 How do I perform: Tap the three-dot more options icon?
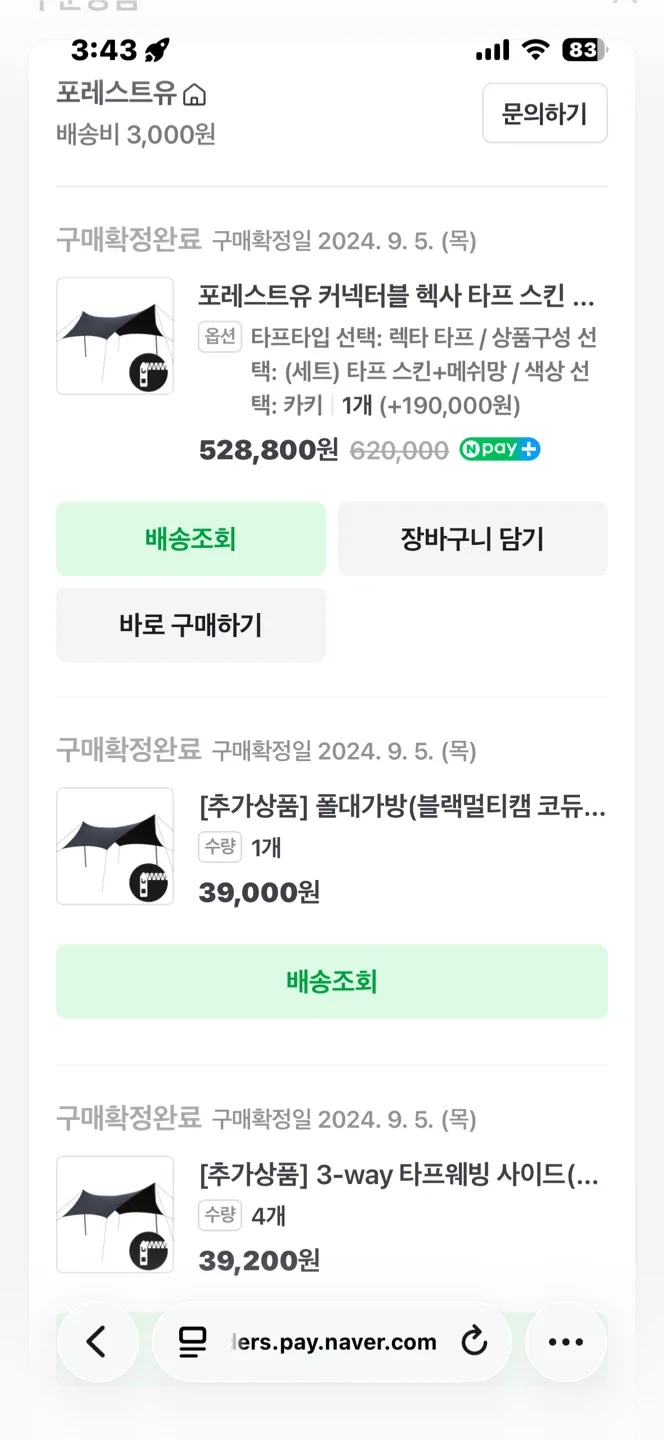566,1342
